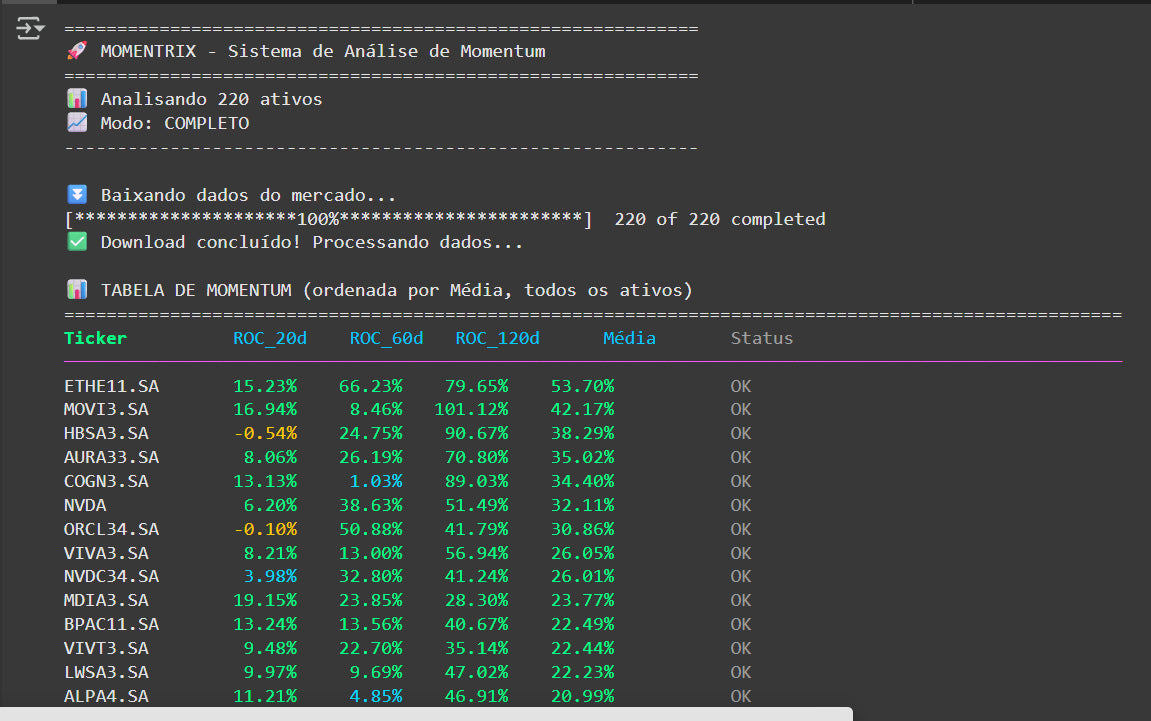This screenshot has height=721, width=1151.
Task: Click the ROC_120d column header
Action: click(497, 338)
